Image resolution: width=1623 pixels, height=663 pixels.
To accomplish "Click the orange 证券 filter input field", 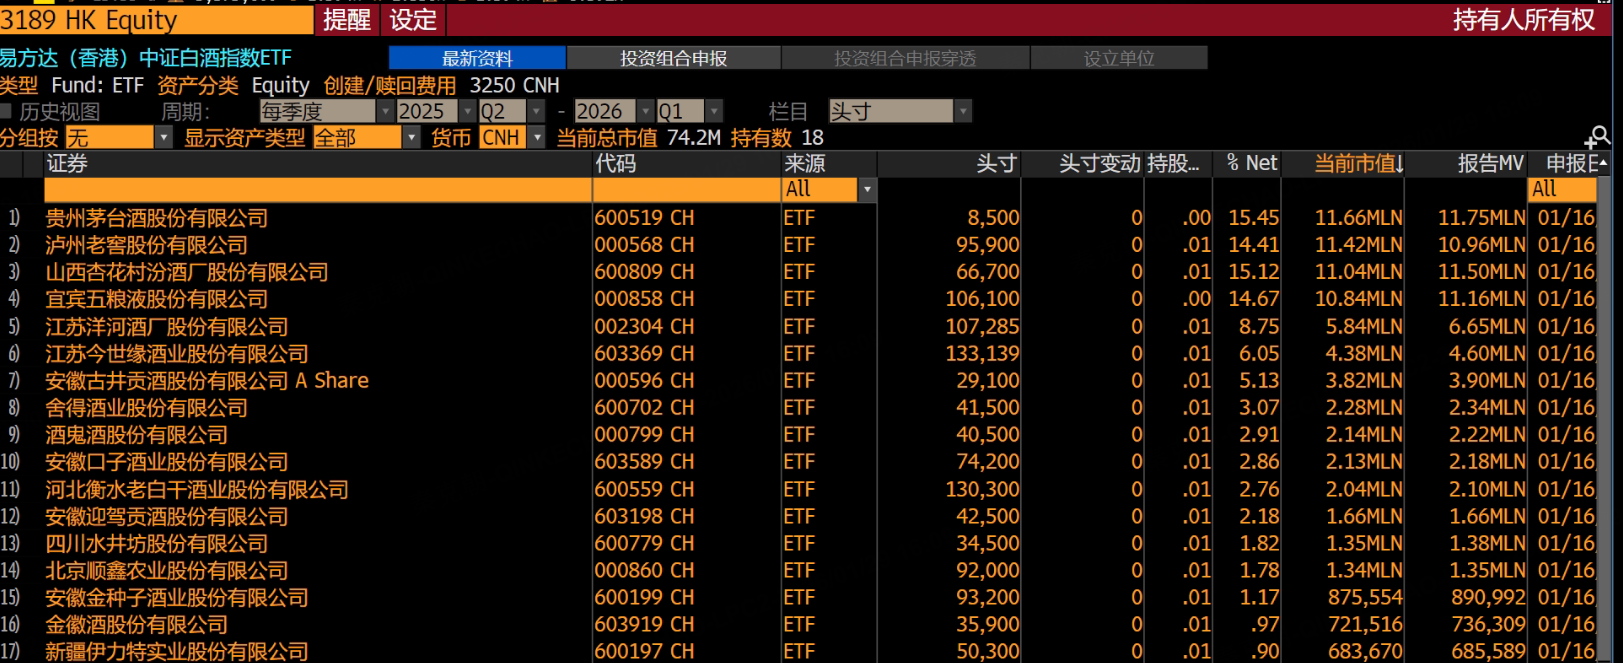I will tap(318, 189).
